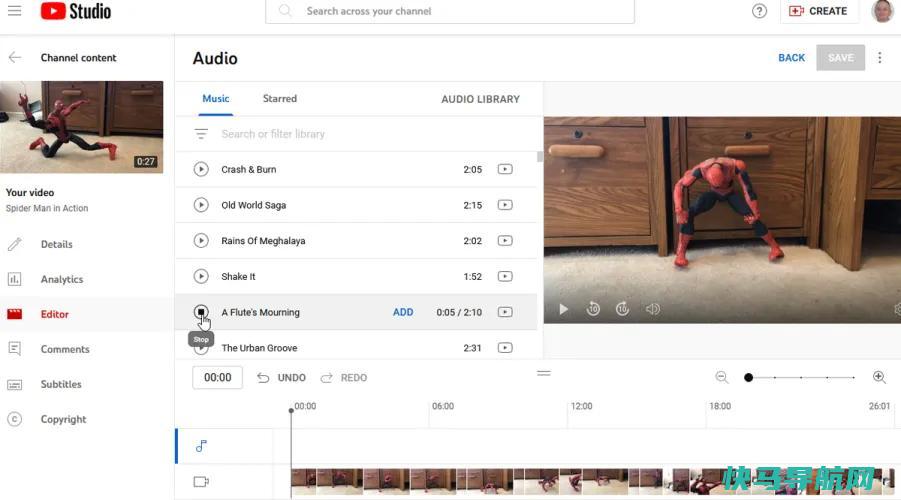Screen dimensions: 901x500
Task: Open the account avatar menu
Action: click(882, 11)
